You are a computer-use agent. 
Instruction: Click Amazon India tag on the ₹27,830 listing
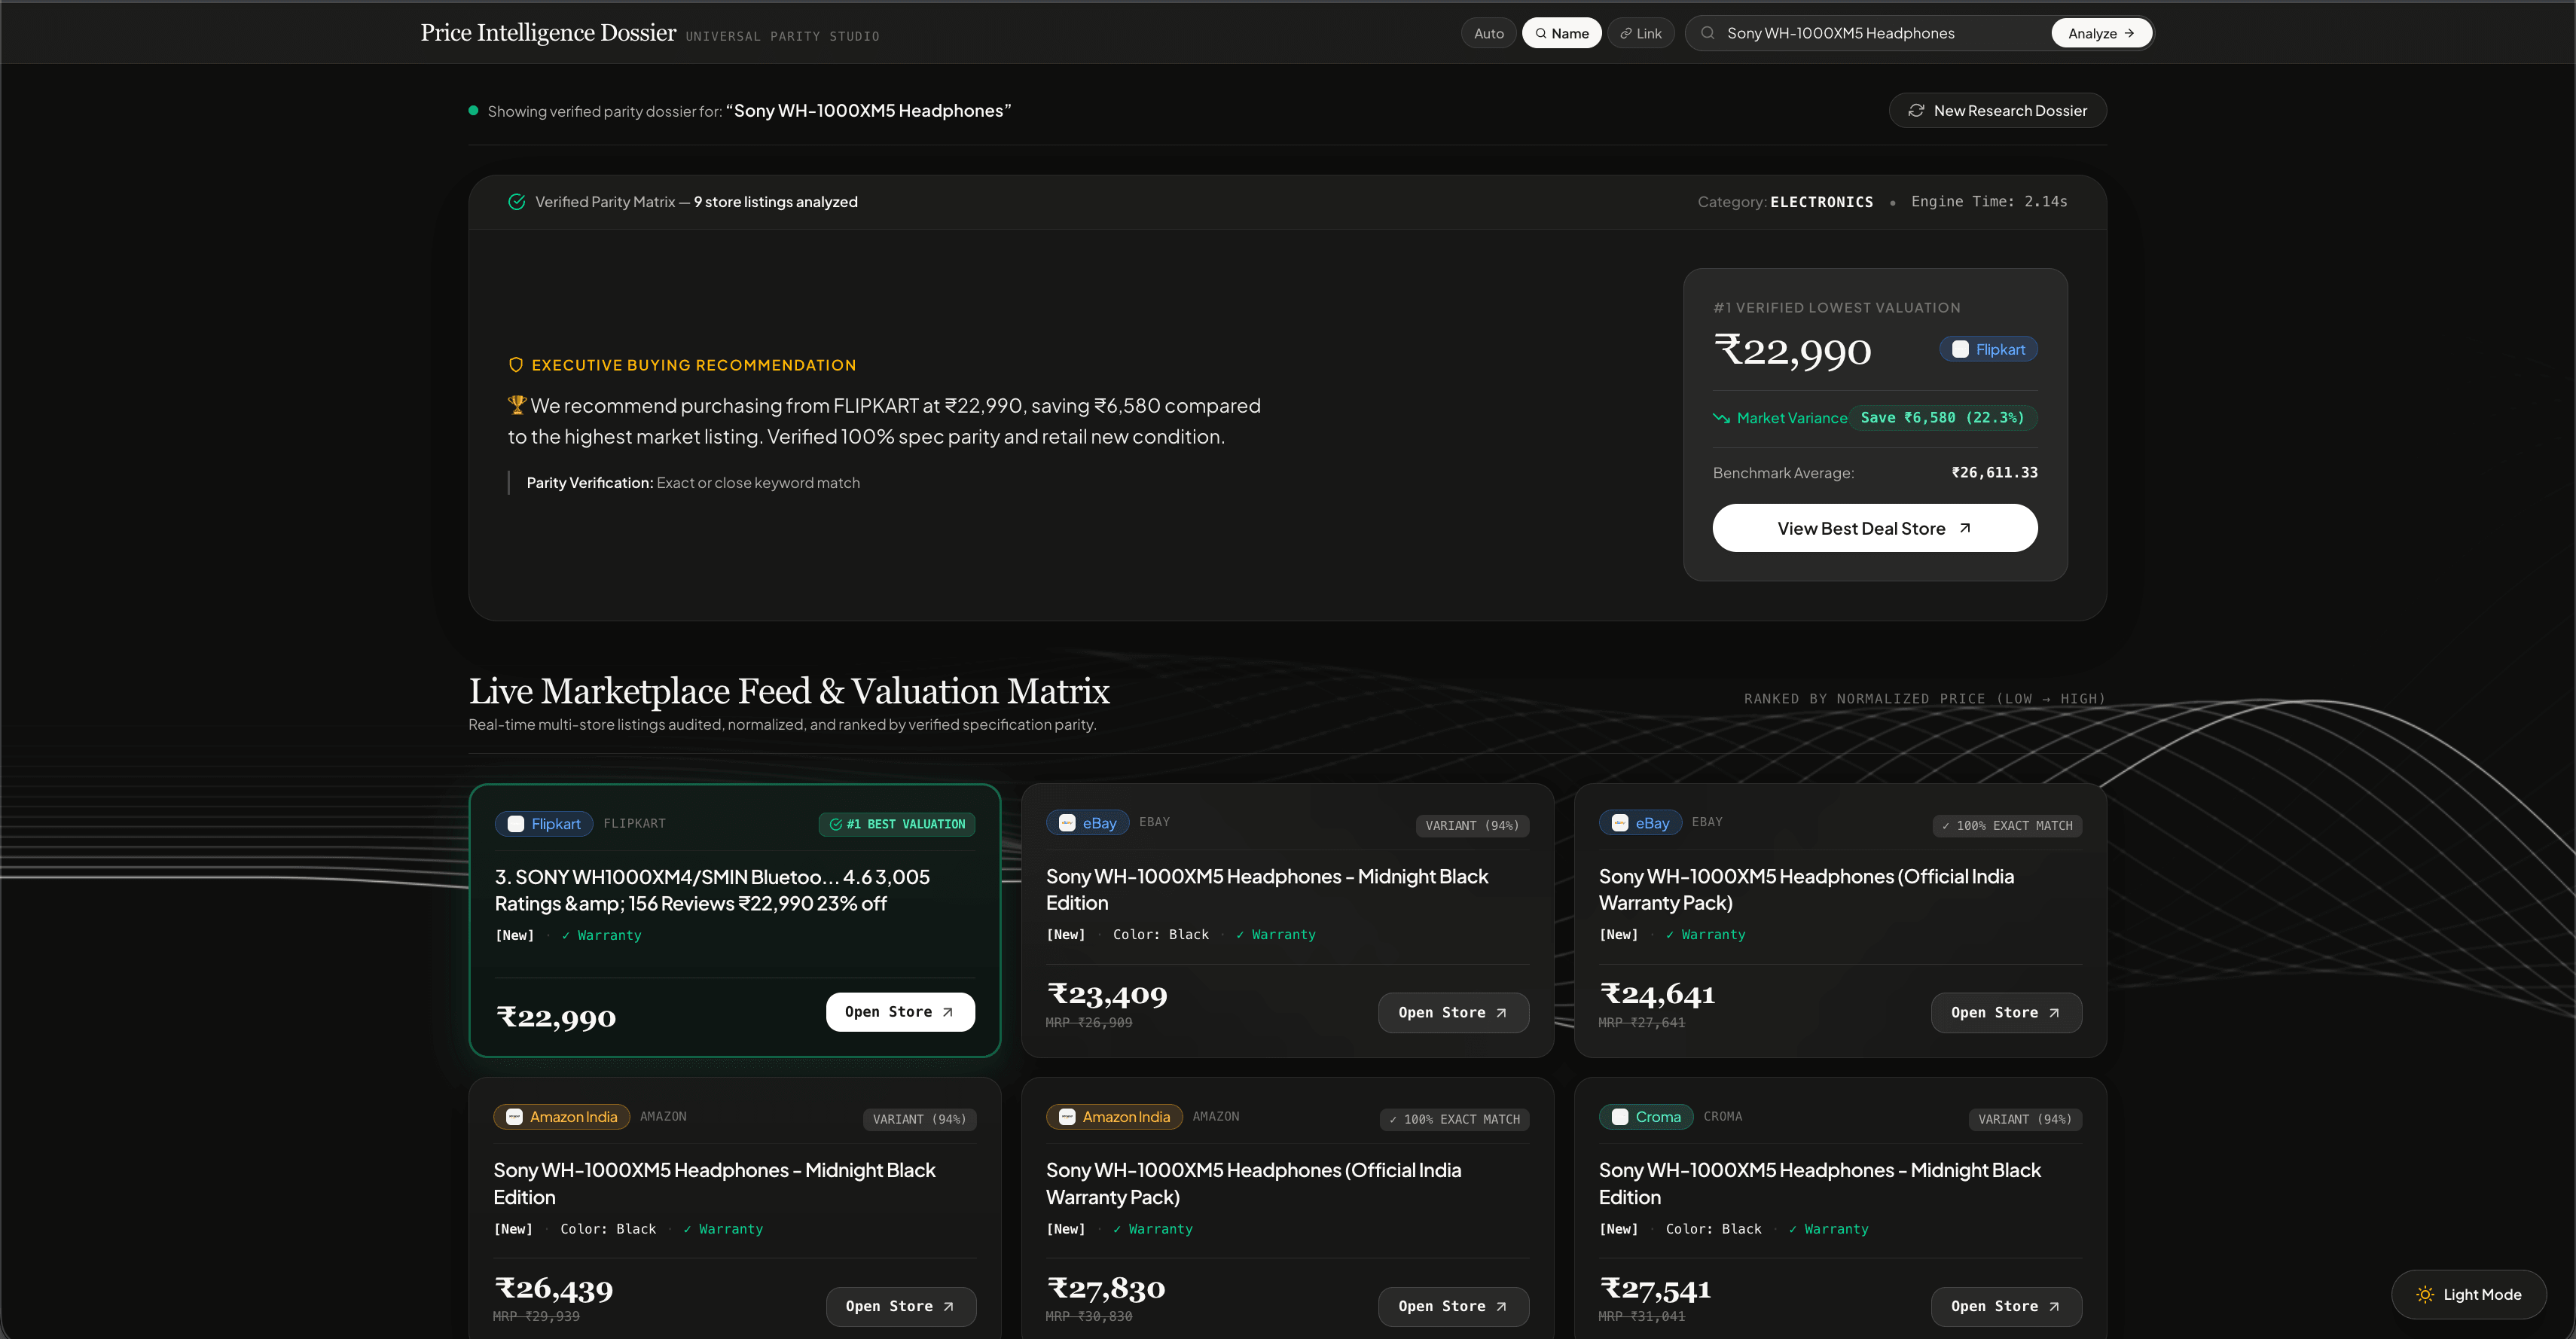coord(1114,1116)
